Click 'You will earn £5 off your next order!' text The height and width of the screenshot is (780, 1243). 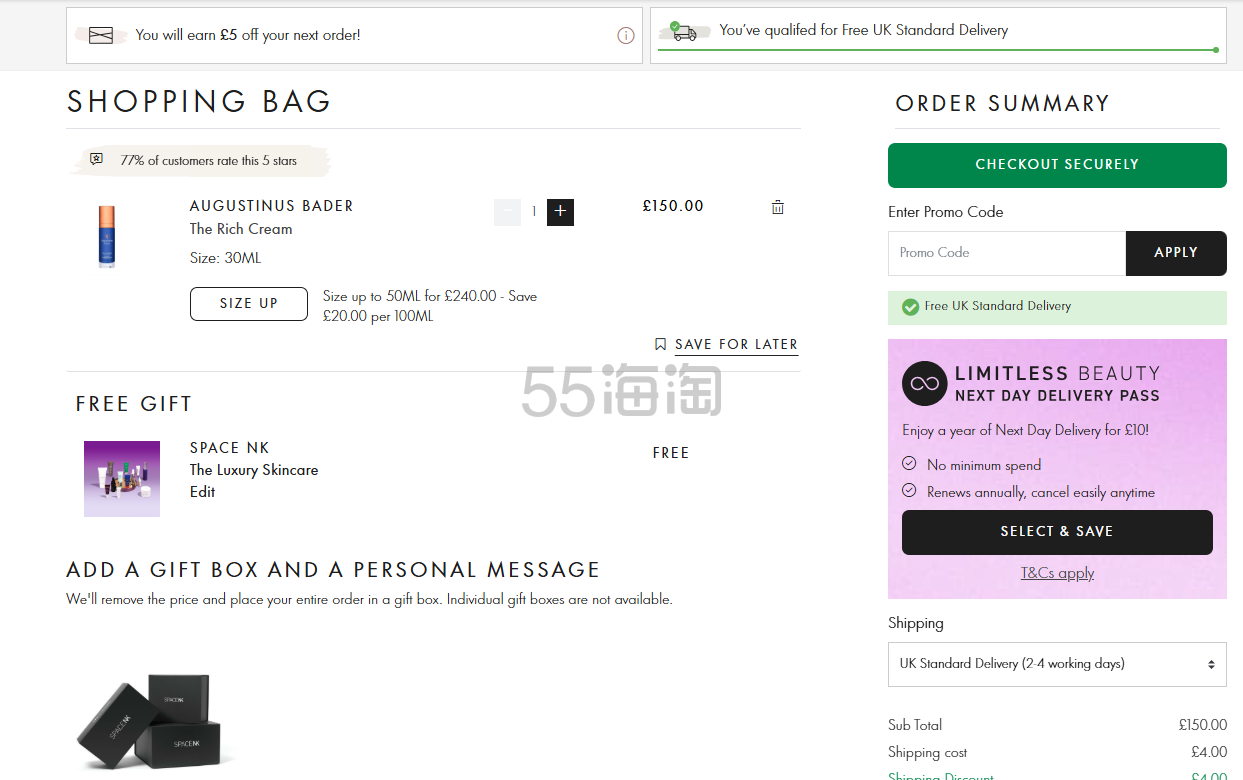click(248, 35)
